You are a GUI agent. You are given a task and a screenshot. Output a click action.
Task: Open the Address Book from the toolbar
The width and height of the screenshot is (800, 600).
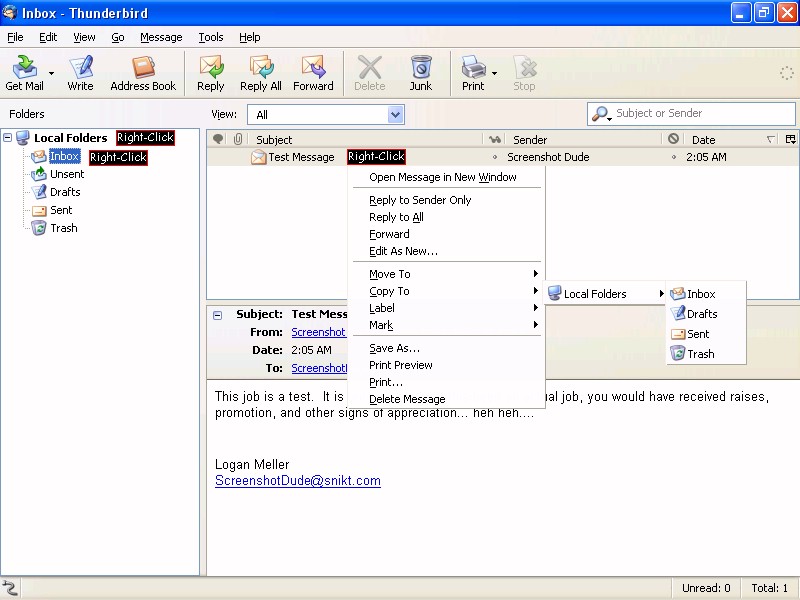click(143, 73)
